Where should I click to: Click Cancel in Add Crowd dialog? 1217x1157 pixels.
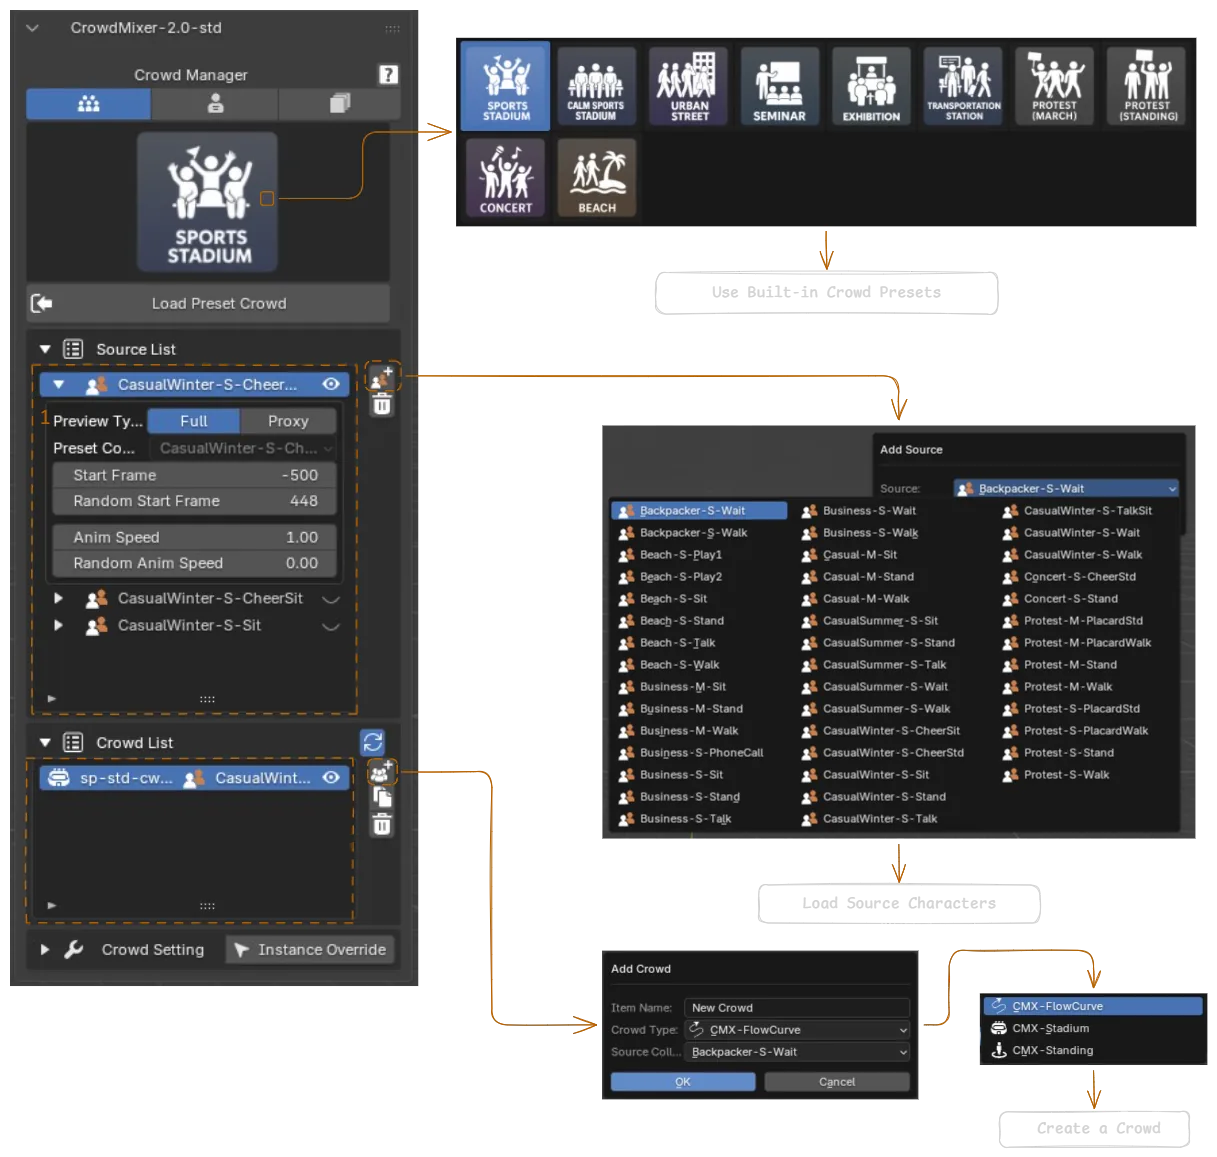coord(837,1081)
